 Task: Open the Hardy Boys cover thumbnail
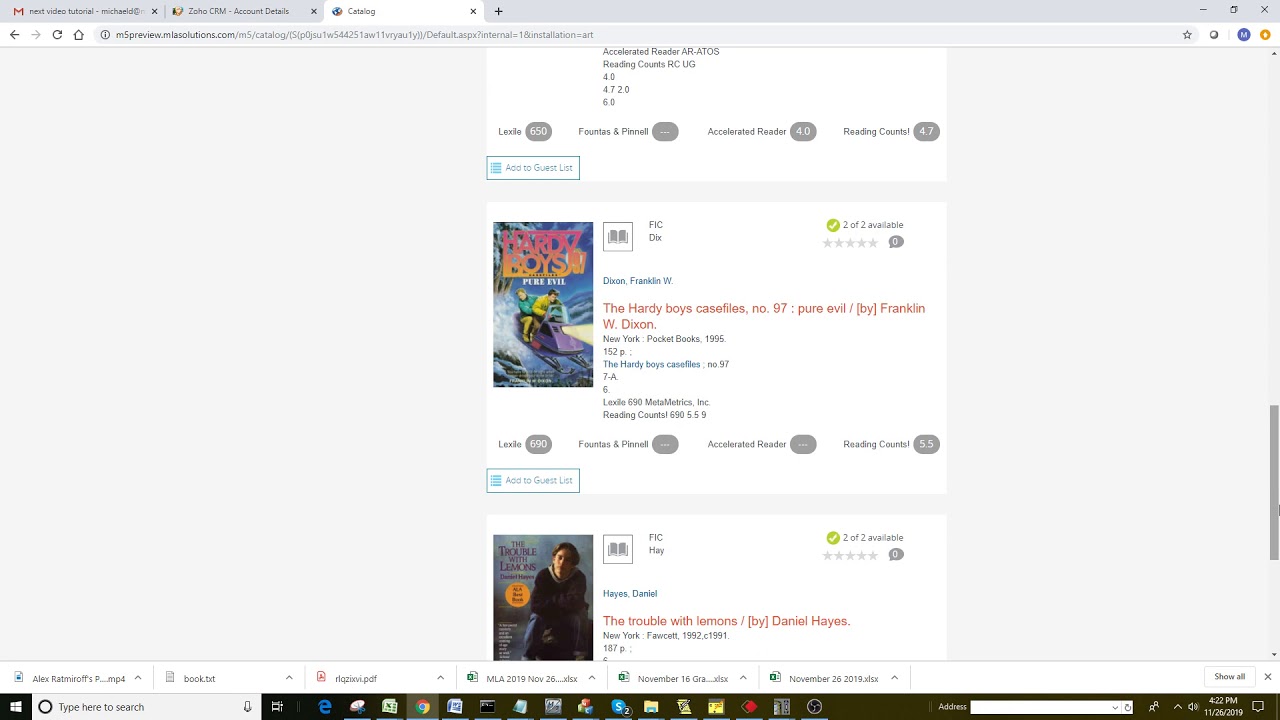543,304
